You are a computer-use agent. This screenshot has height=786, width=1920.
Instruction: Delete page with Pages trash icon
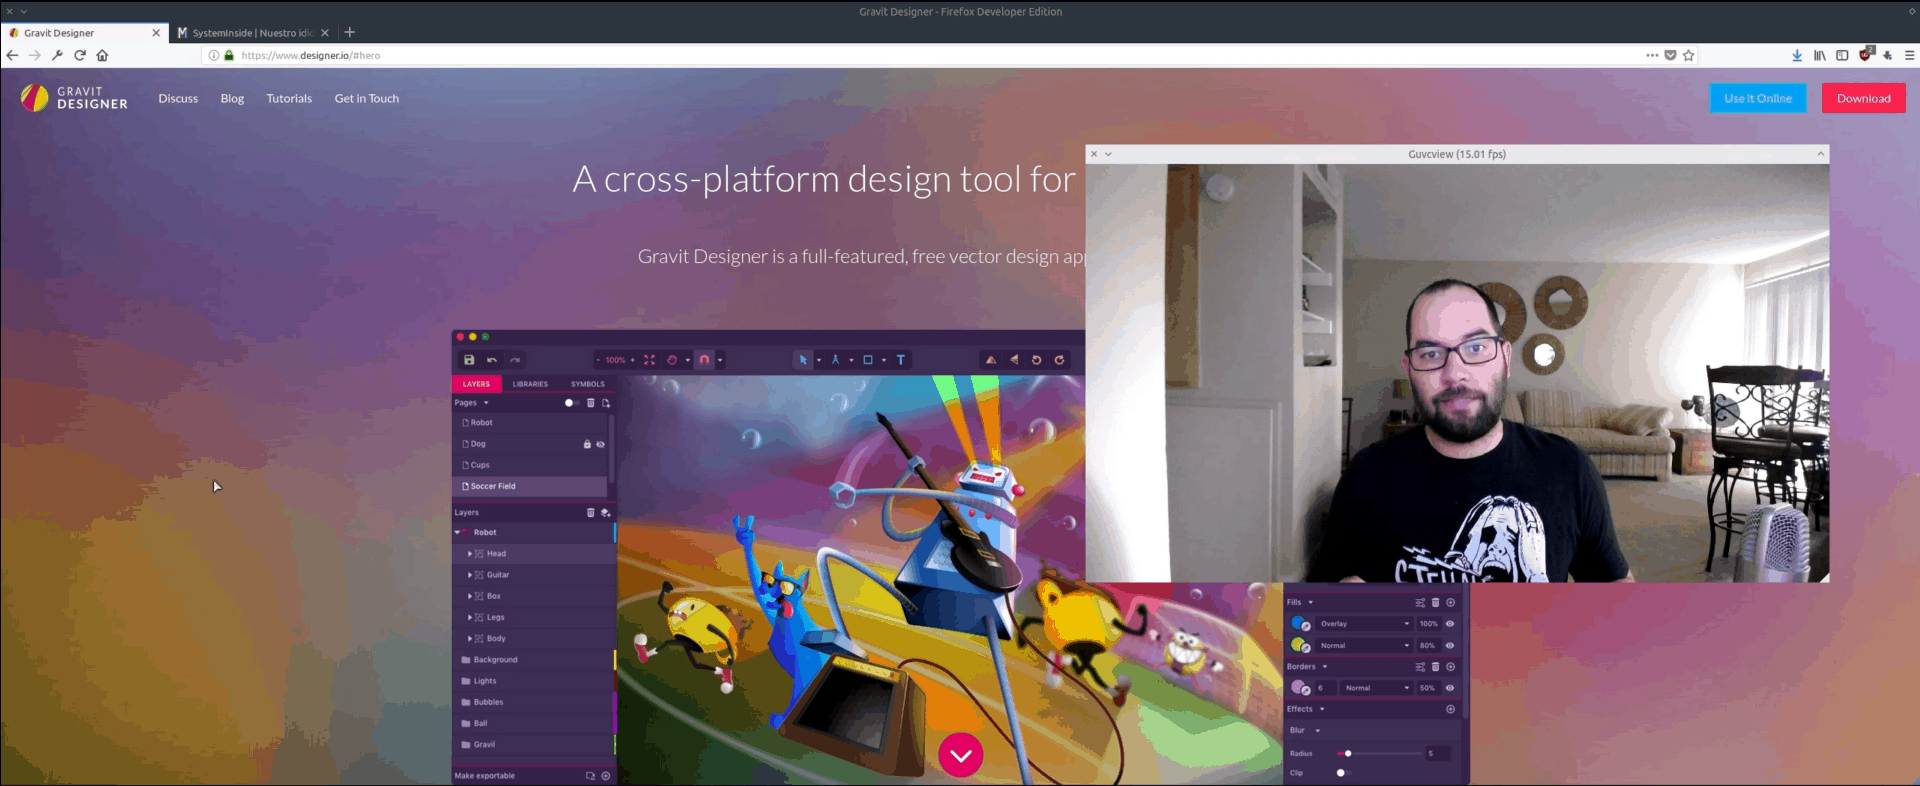[590, 403]
